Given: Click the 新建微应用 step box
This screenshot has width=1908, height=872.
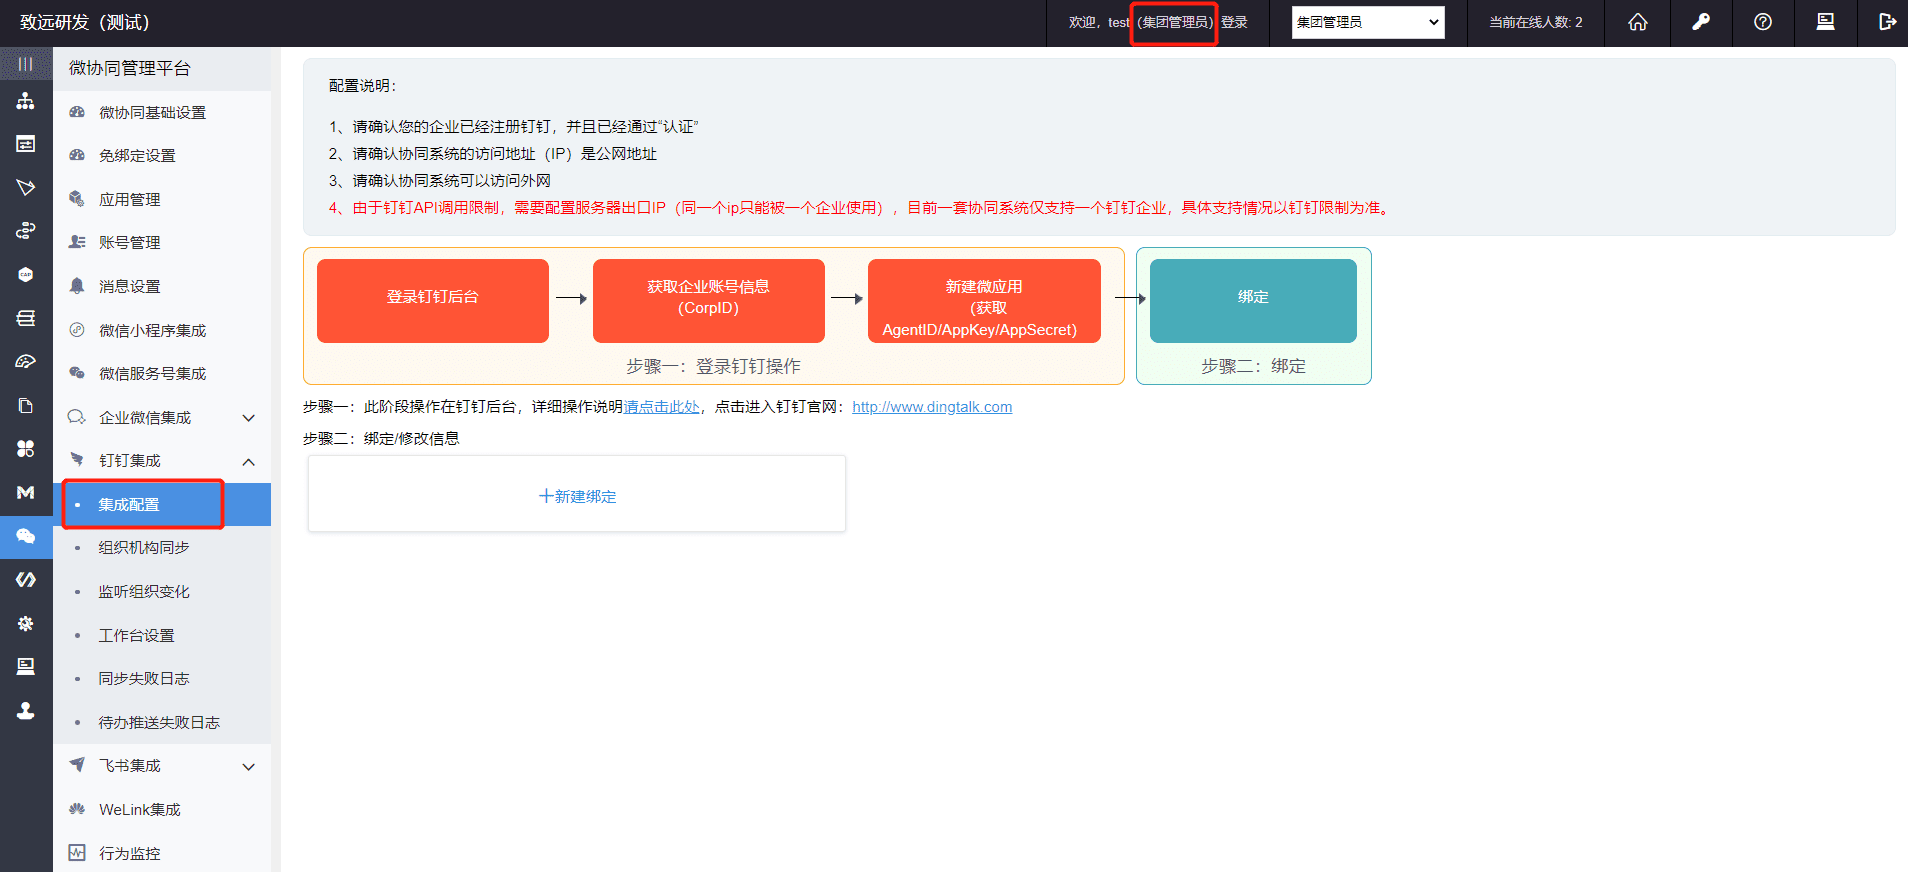Looking at the screenshot, I should [984, 301].
